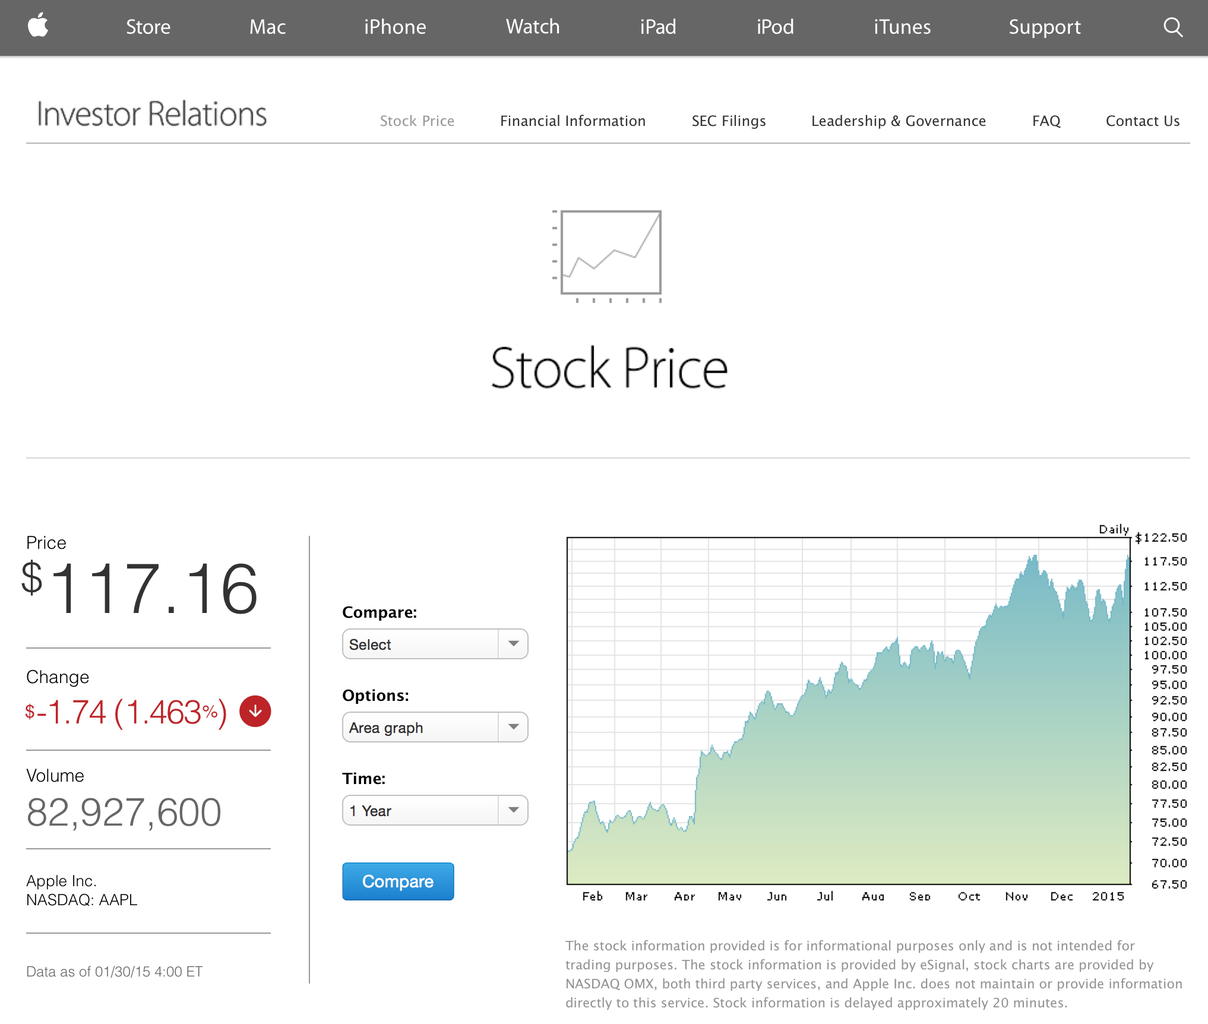
Task: Go to the FAQ page
Action: (x=1046, y=121)
